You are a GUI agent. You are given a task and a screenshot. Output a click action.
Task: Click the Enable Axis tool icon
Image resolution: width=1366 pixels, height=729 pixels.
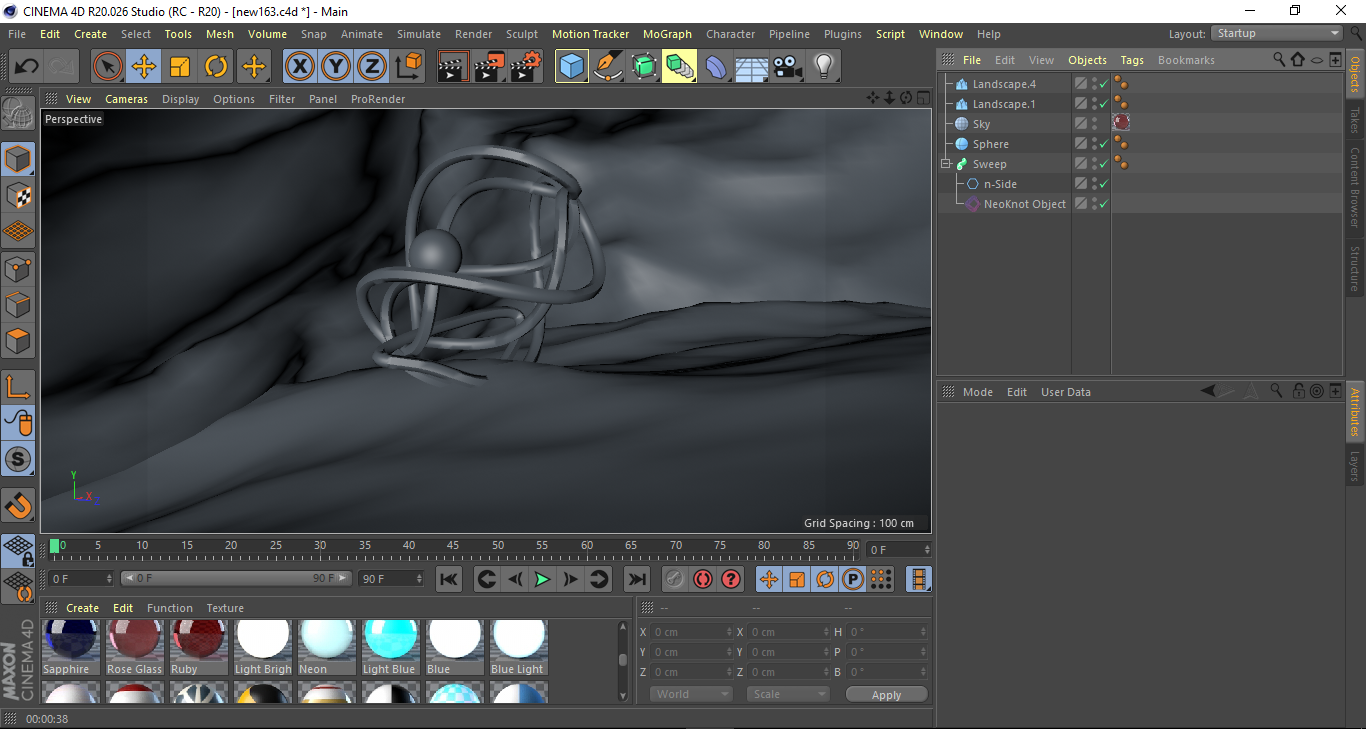tap(18, 387)
